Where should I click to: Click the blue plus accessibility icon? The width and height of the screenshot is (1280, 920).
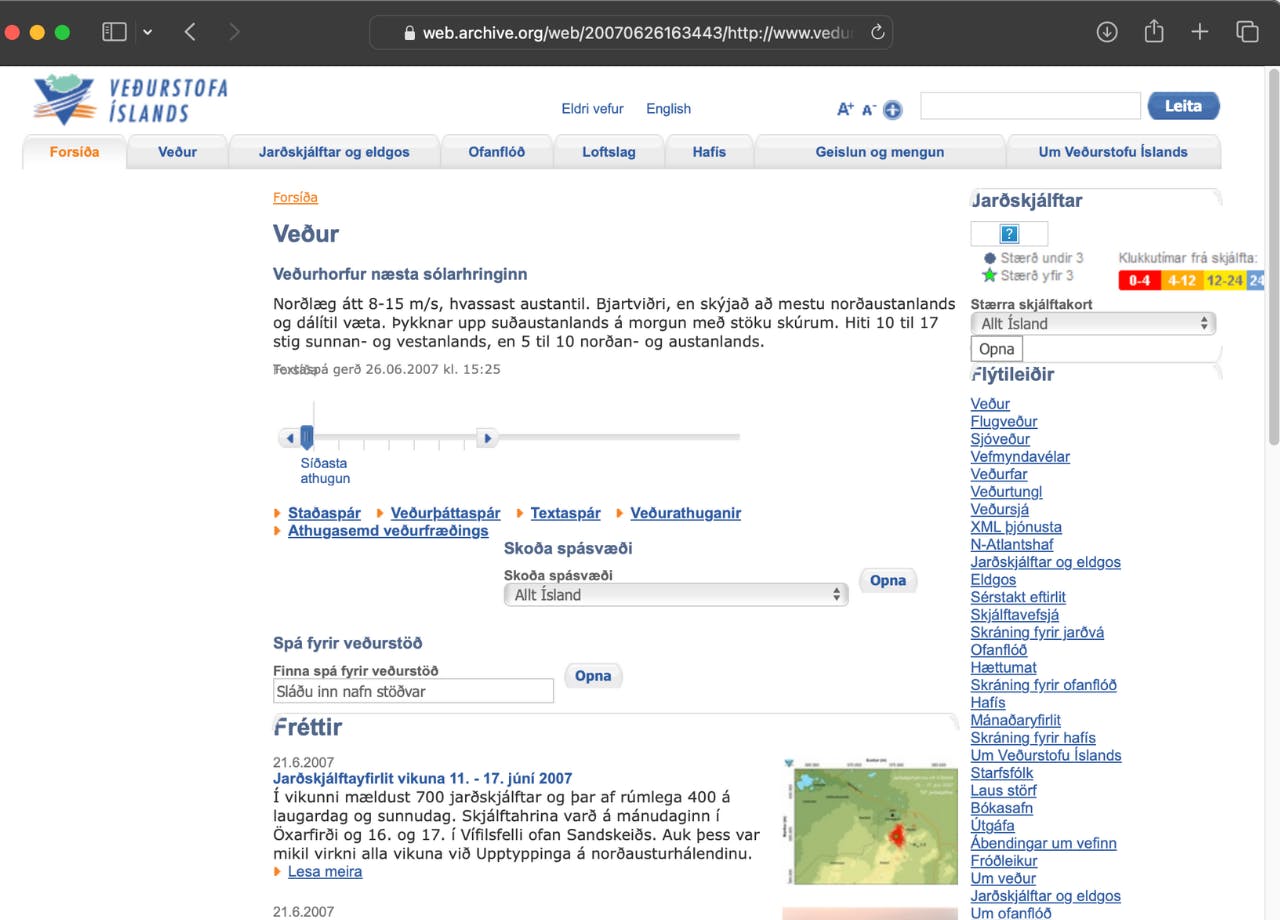pos(893,110)
